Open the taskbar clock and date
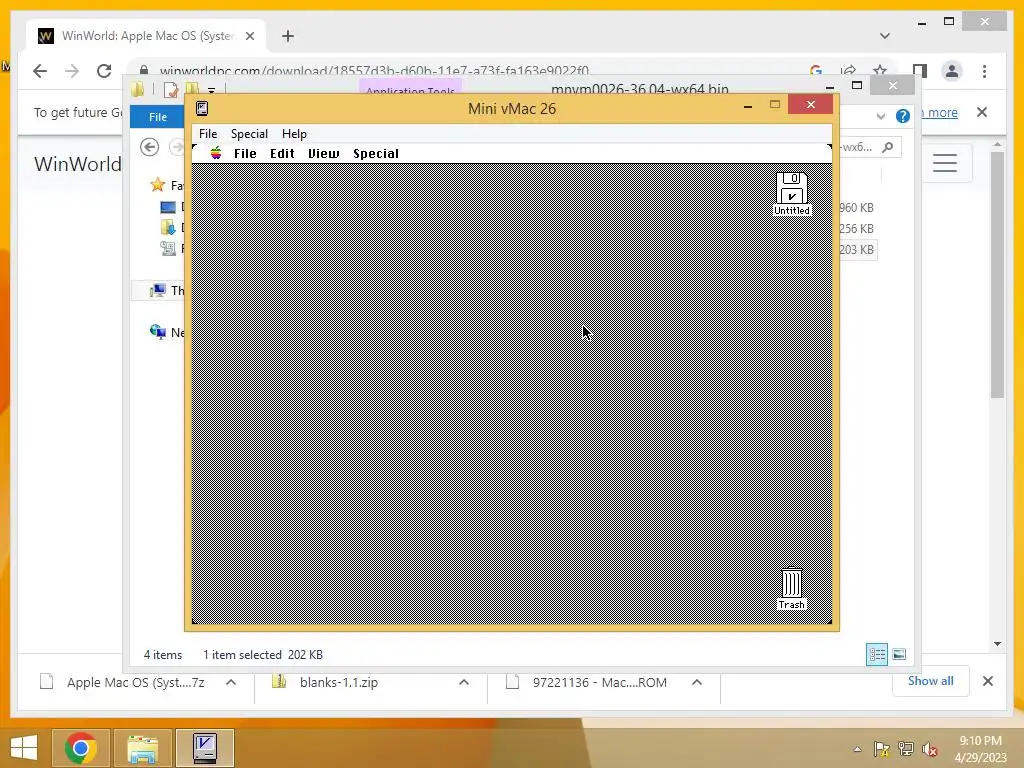Image resolution: width=1024 pixels, height=768 pixels. pos(980,749)
